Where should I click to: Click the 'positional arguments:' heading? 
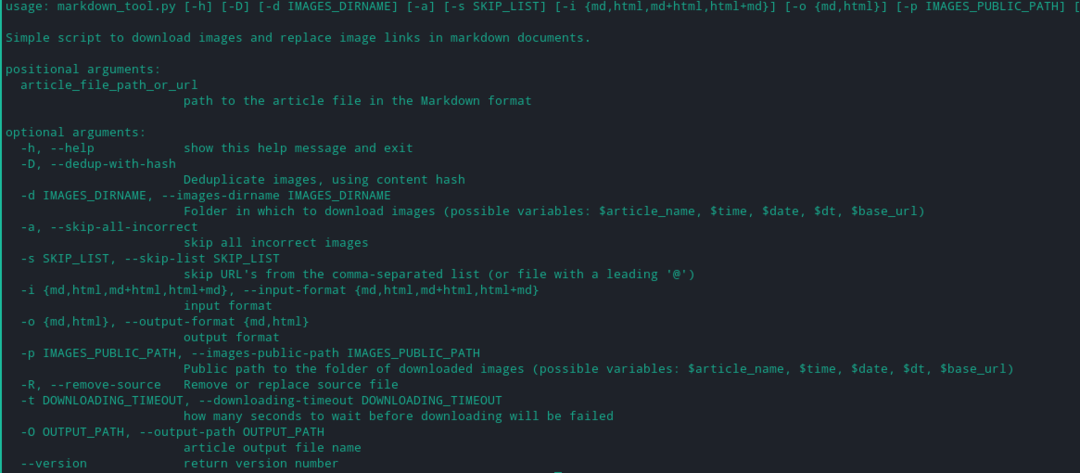coord(82,70)
